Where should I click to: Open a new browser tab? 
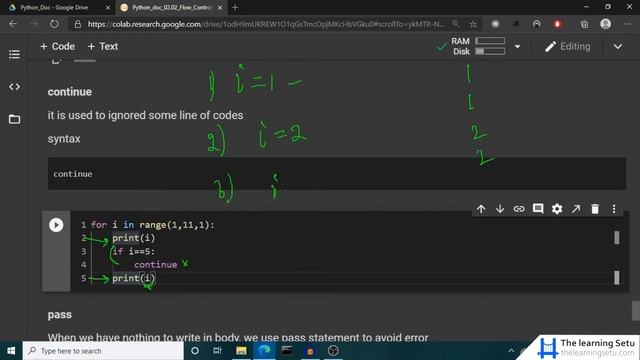pyautogui.click(x=235, y=7)
